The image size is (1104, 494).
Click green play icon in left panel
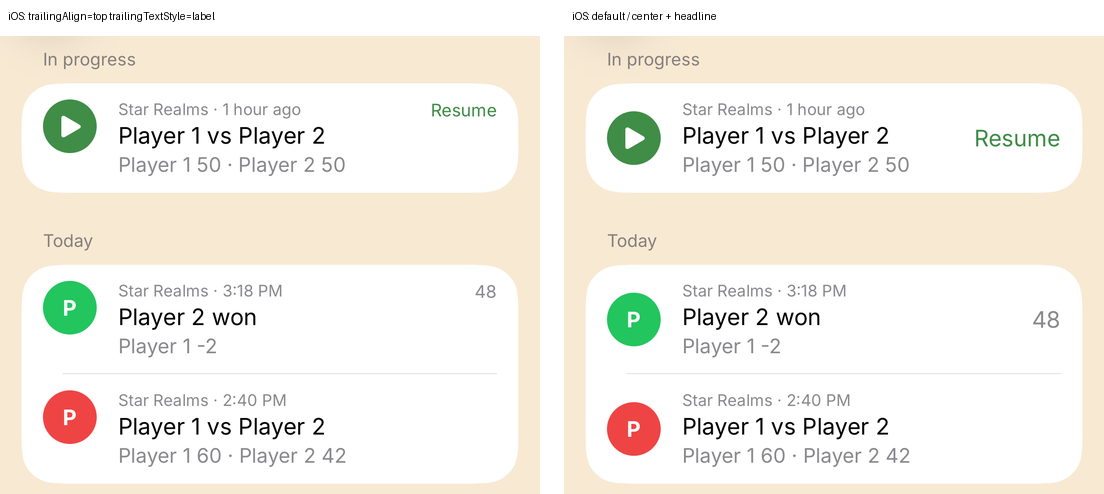click(x=70, y=127)
